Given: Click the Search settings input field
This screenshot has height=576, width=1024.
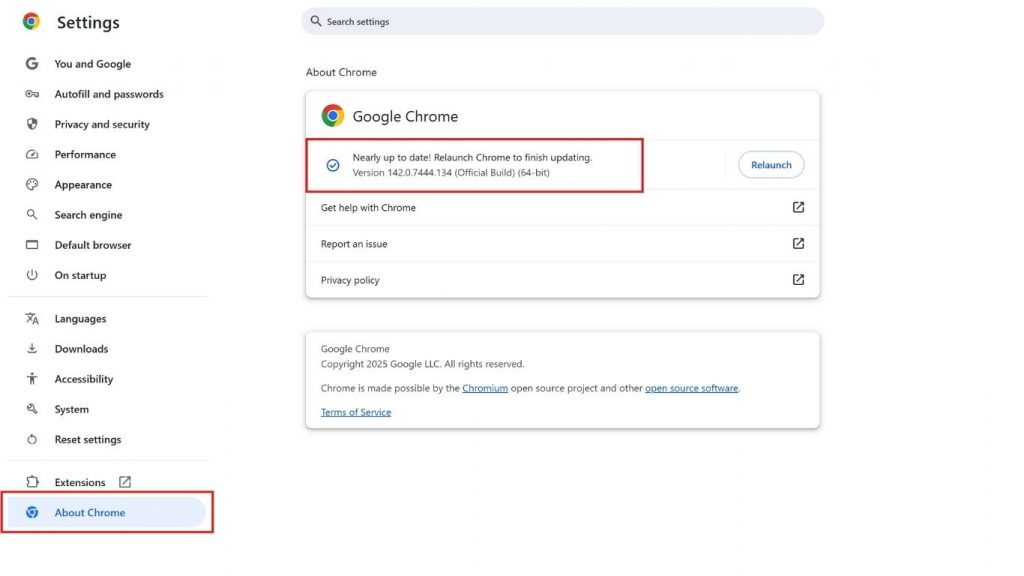Looking at the screenshot, I should click(562, 20).
